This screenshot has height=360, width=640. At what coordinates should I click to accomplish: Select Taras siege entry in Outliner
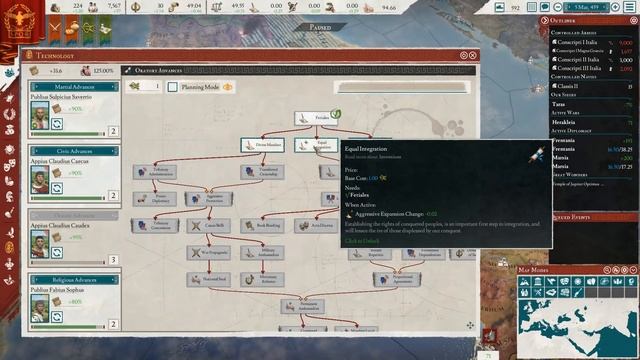point(592,104)
